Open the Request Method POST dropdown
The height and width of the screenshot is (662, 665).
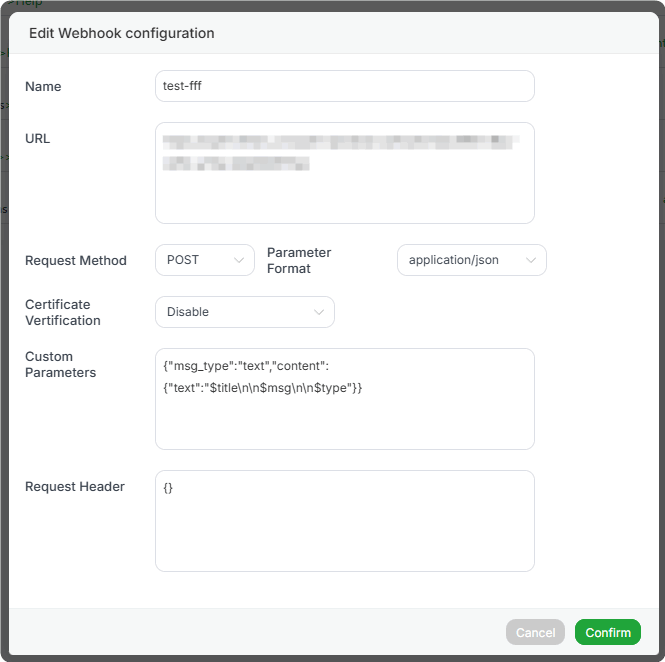click(x=205, y=260)
